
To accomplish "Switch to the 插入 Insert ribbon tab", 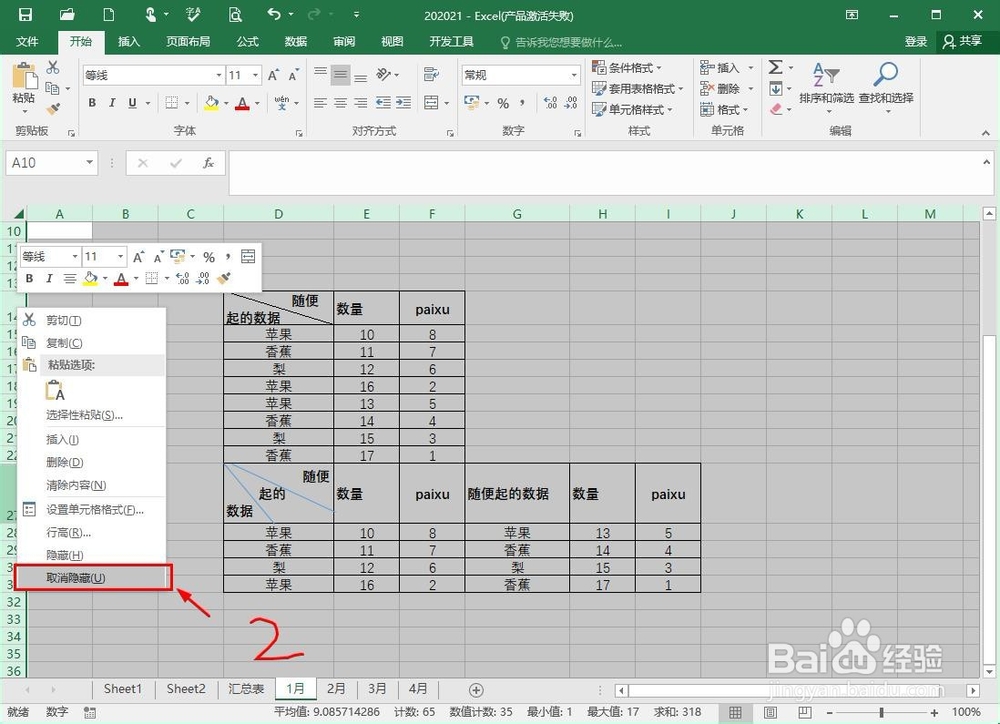I will coord(129,41).
